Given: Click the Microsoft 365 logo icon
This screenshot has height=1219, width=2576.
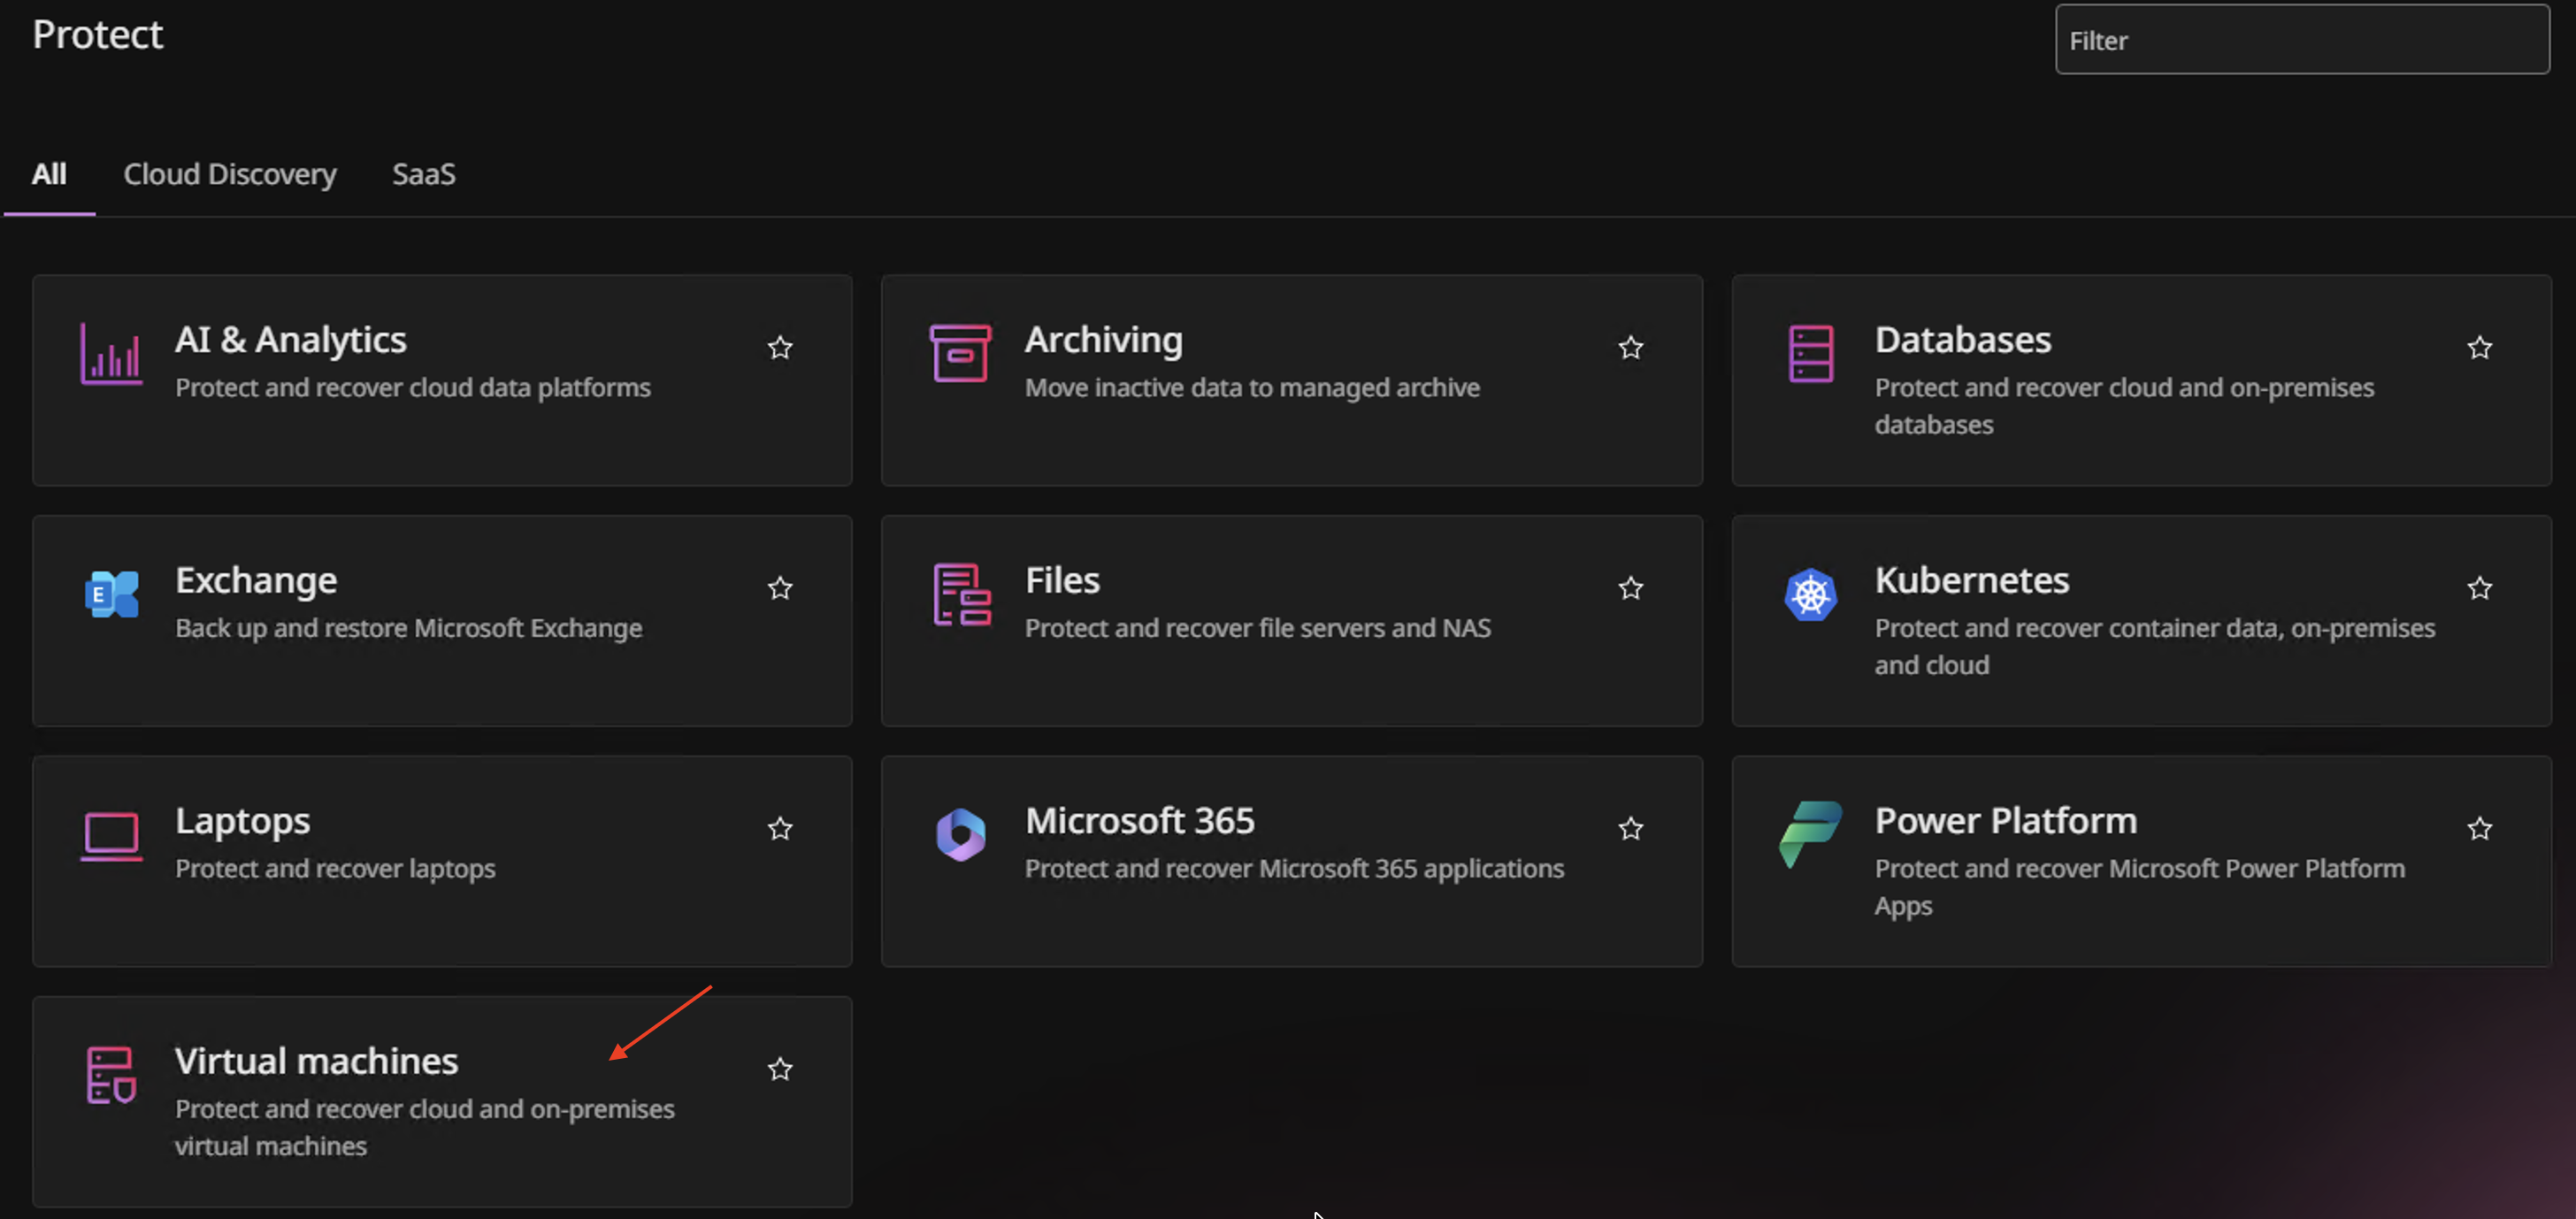Looking at the screenshot, I should pos(960,835).
